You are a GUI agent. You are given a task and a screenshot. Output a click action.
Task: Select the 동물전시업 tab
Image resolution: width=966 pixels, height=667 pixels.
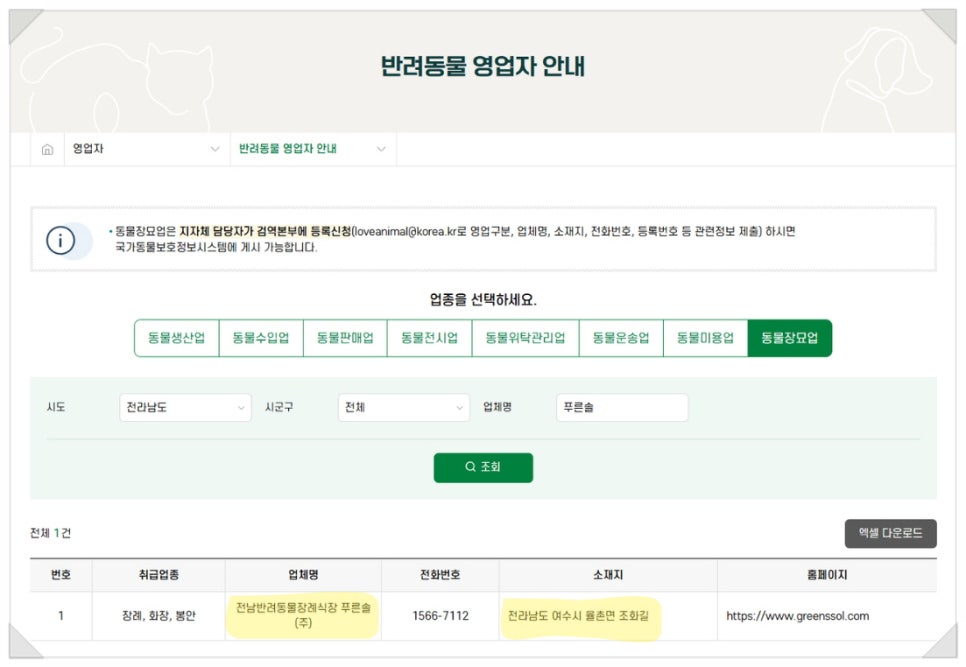429,338
